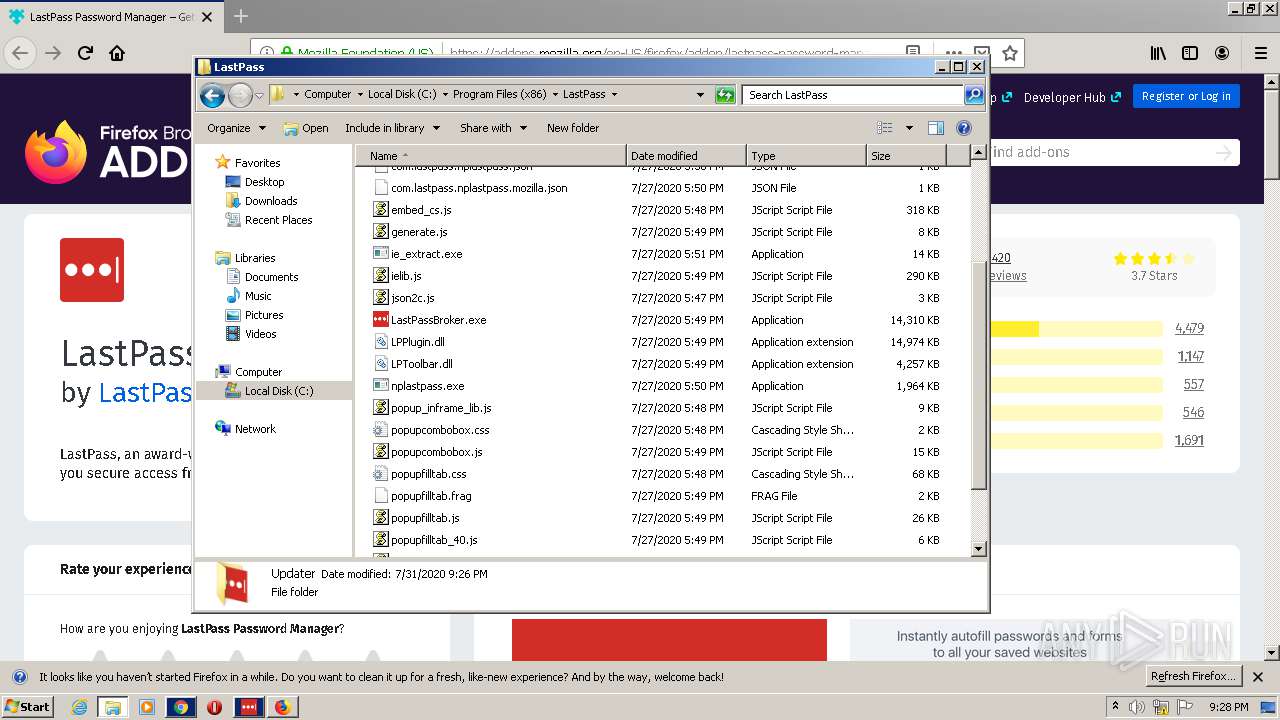Open Firefox hamburger menu

click(1260, 53)
